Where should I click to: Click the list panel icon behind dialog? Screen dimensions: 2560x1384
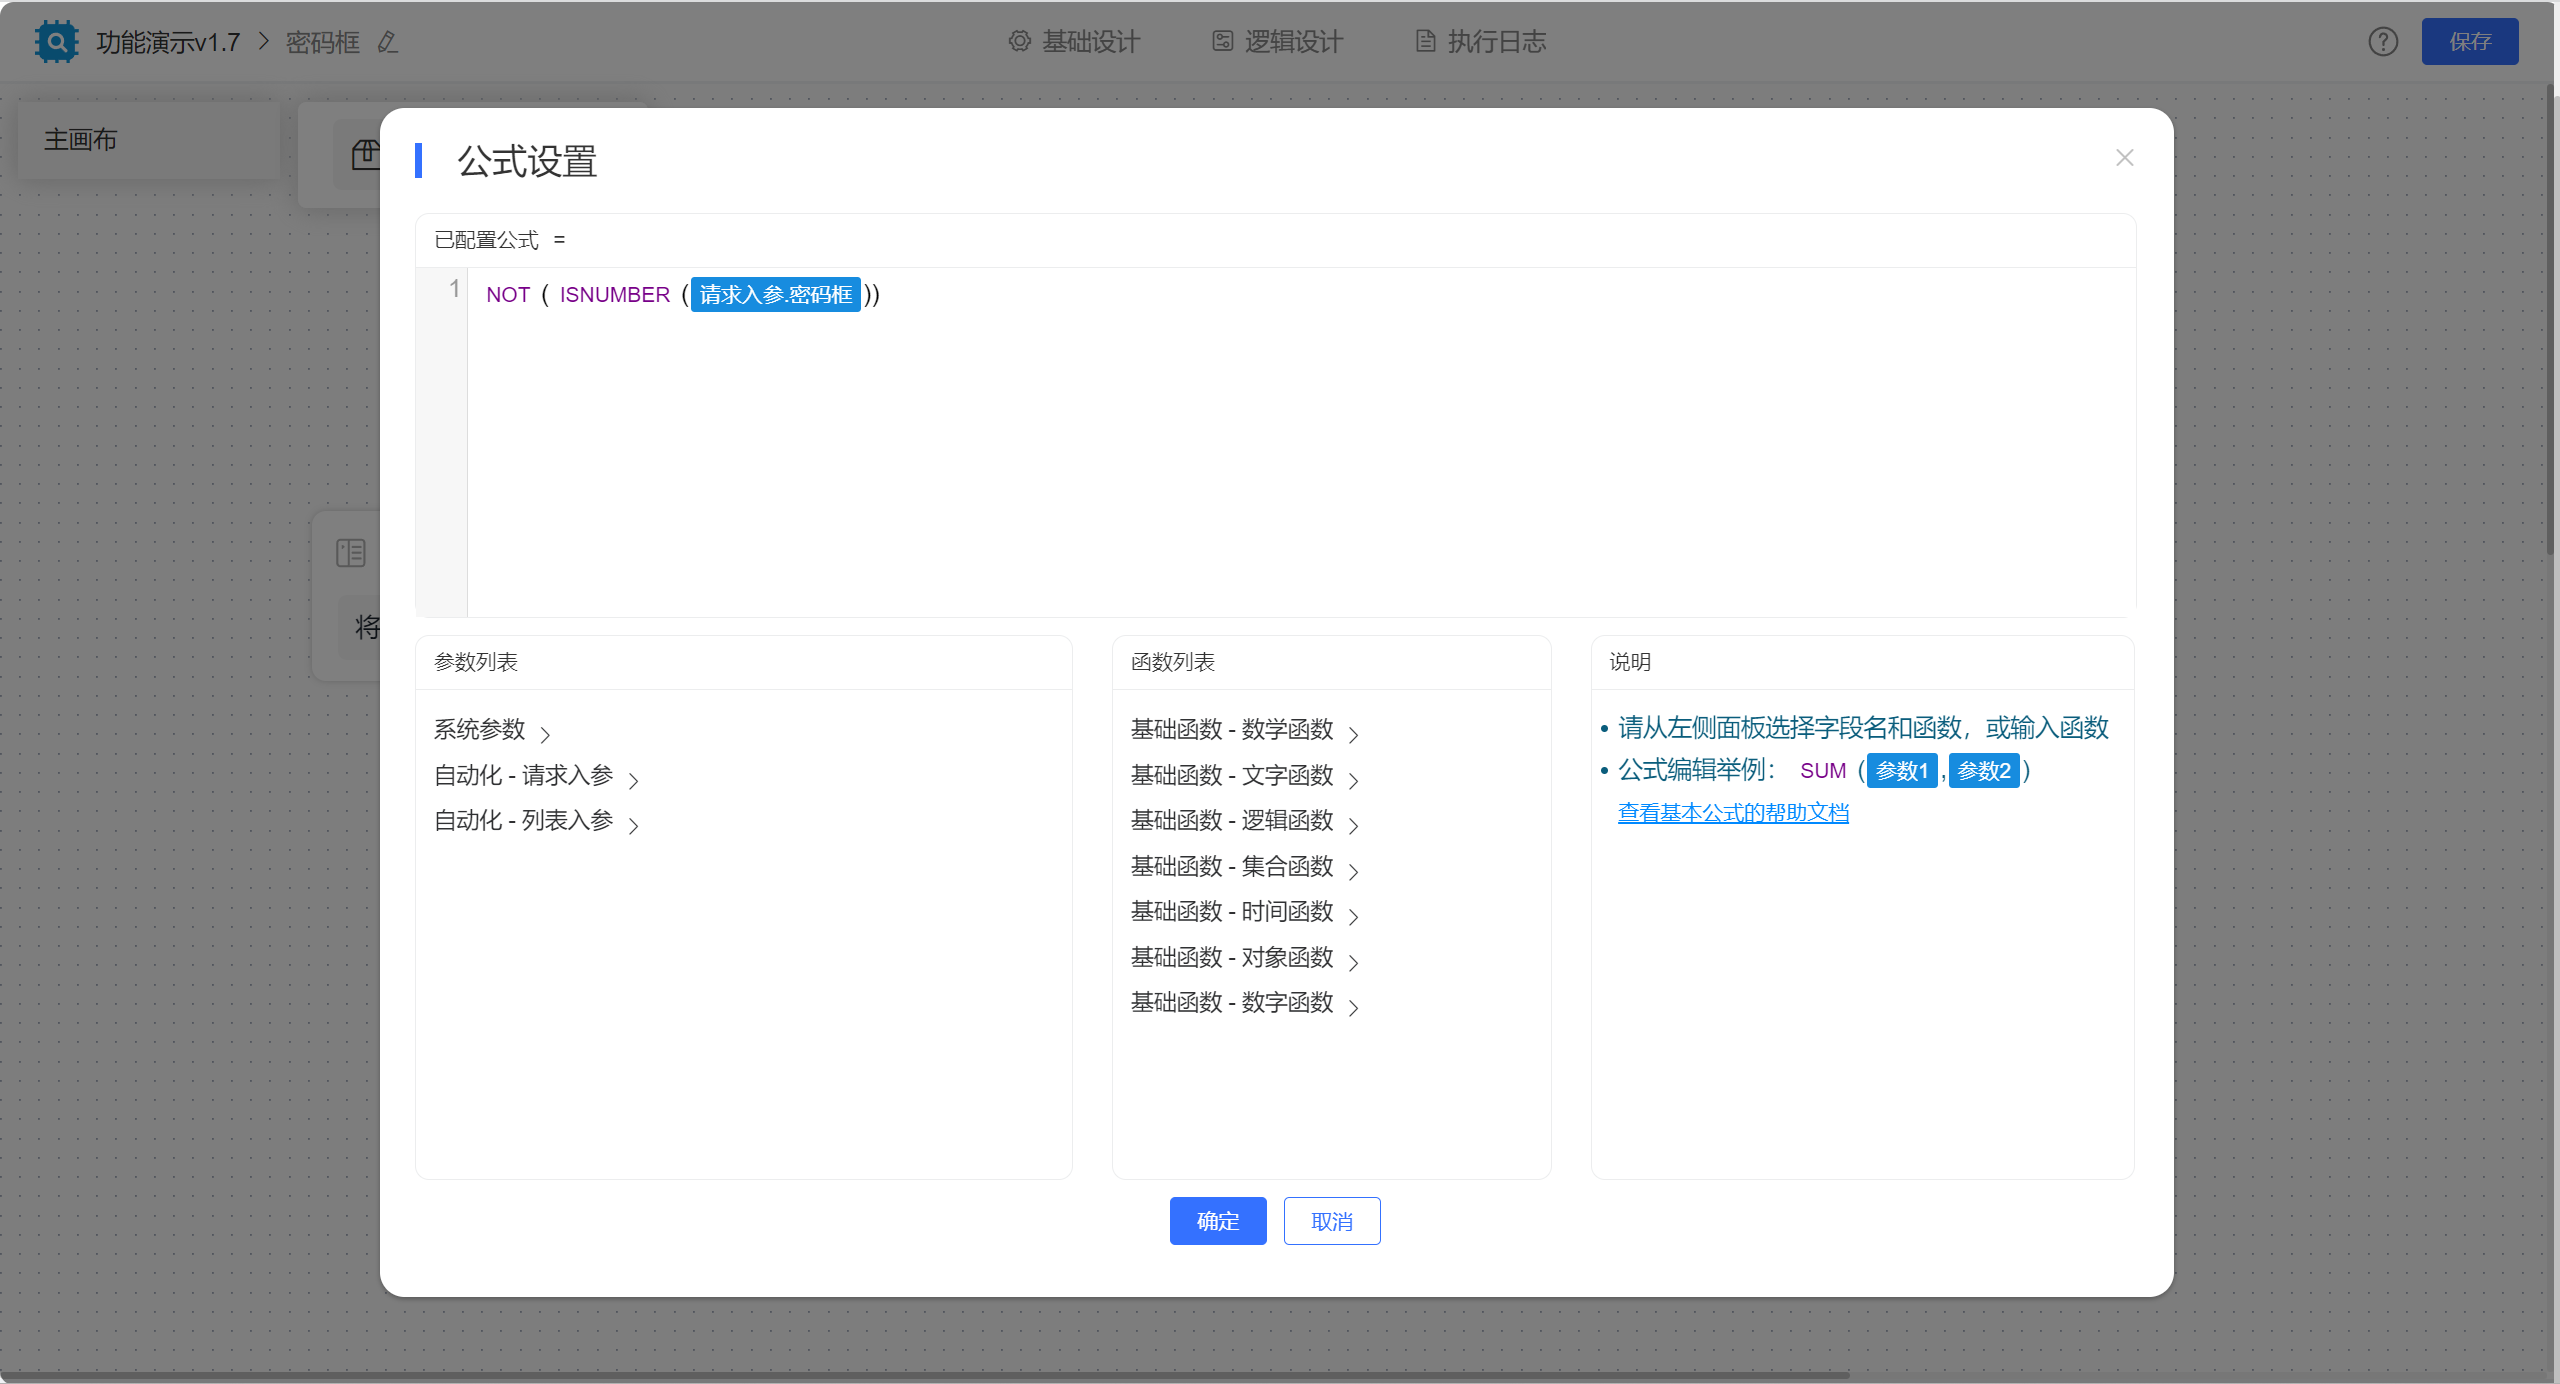tap(351, 553)
